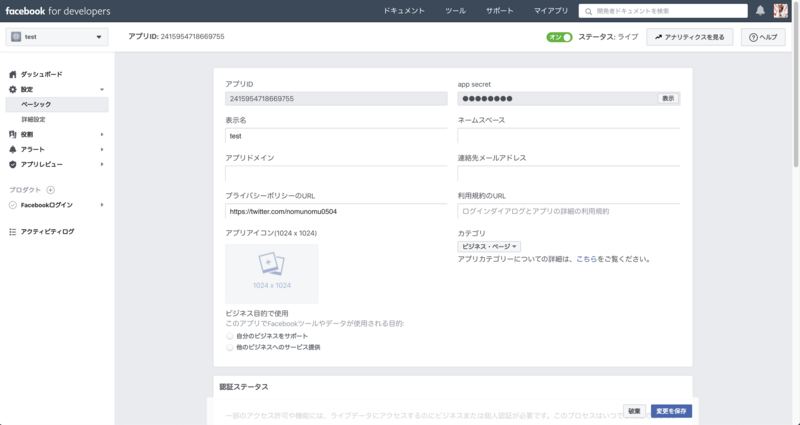Click the 認証ステータス heading
The height and width of the screenshot is (425, 800).
tap(244, 387)
